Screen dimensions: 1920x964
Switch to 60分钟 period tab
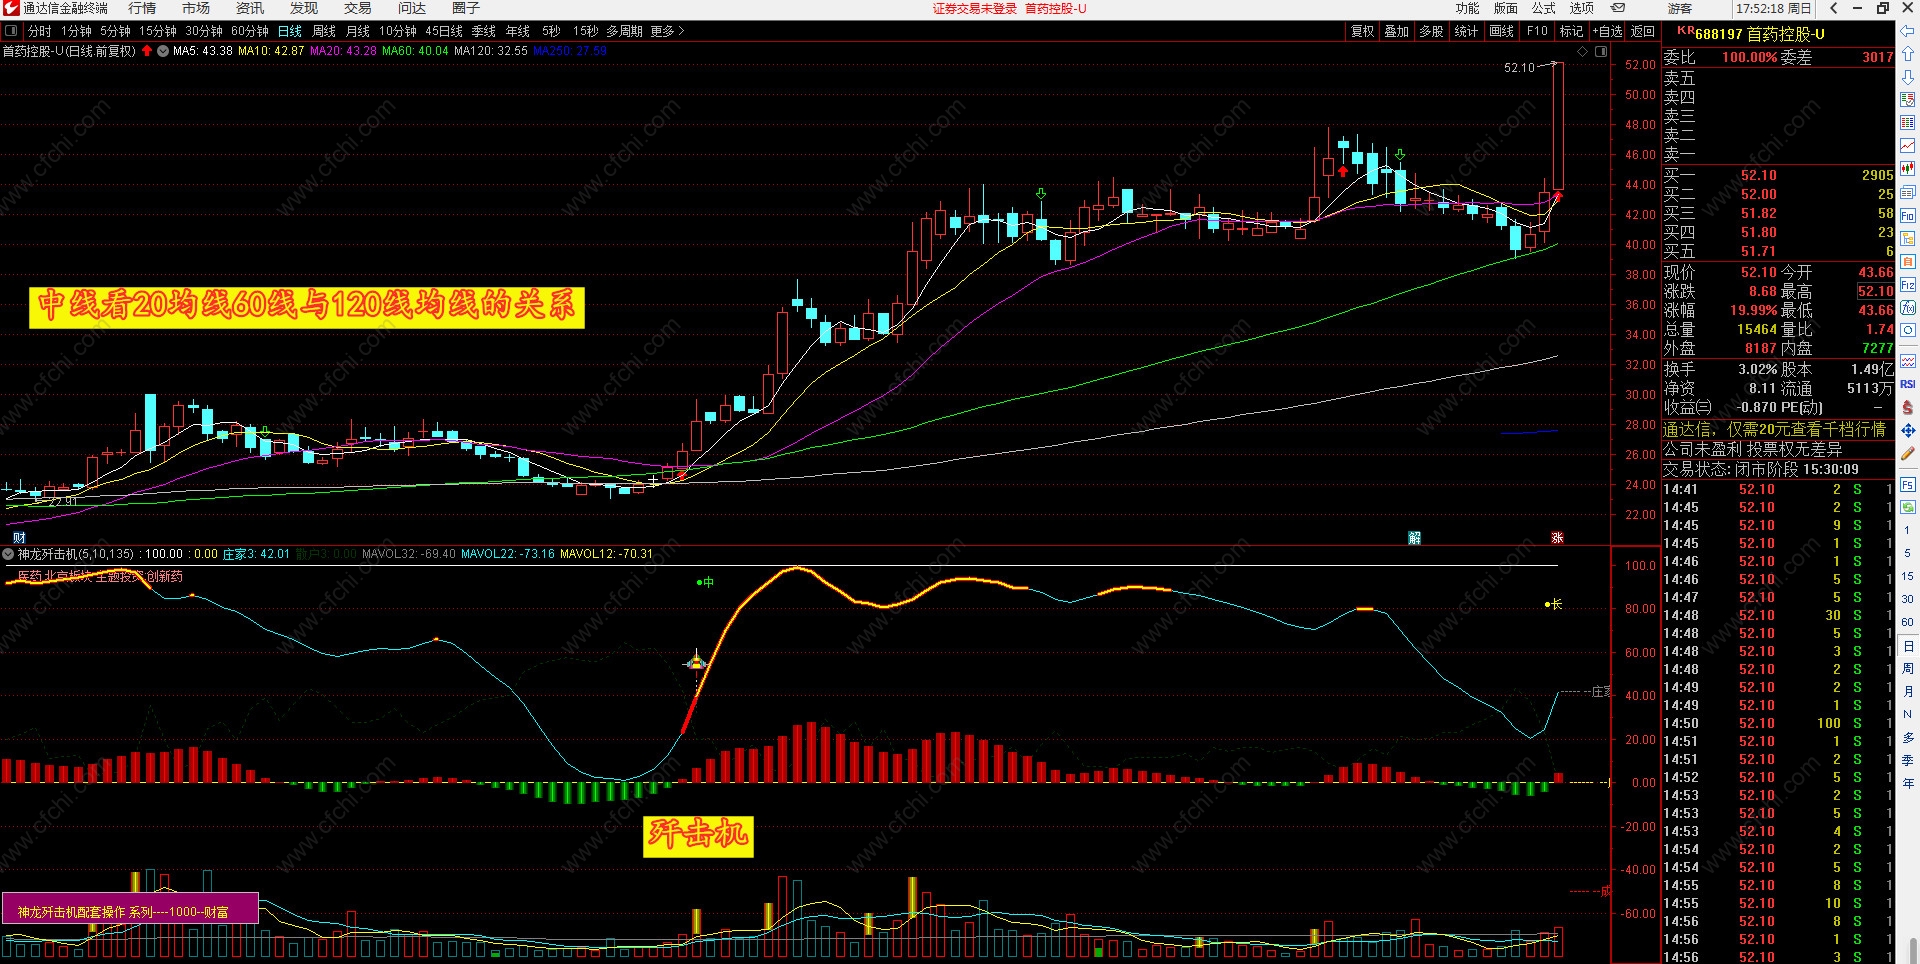(x=250, y=31)
